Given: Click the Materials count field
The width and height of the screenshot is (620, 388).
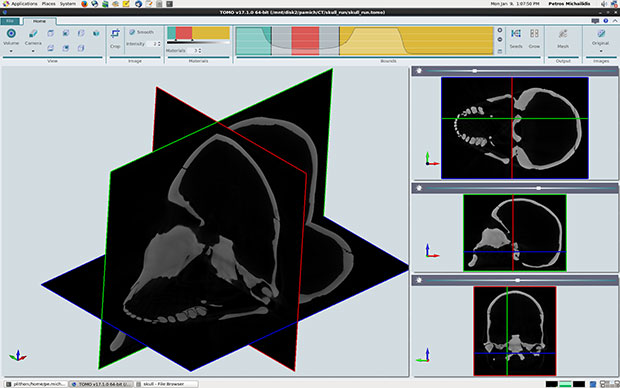Looking at the screenshot, I should pos(193,51).
